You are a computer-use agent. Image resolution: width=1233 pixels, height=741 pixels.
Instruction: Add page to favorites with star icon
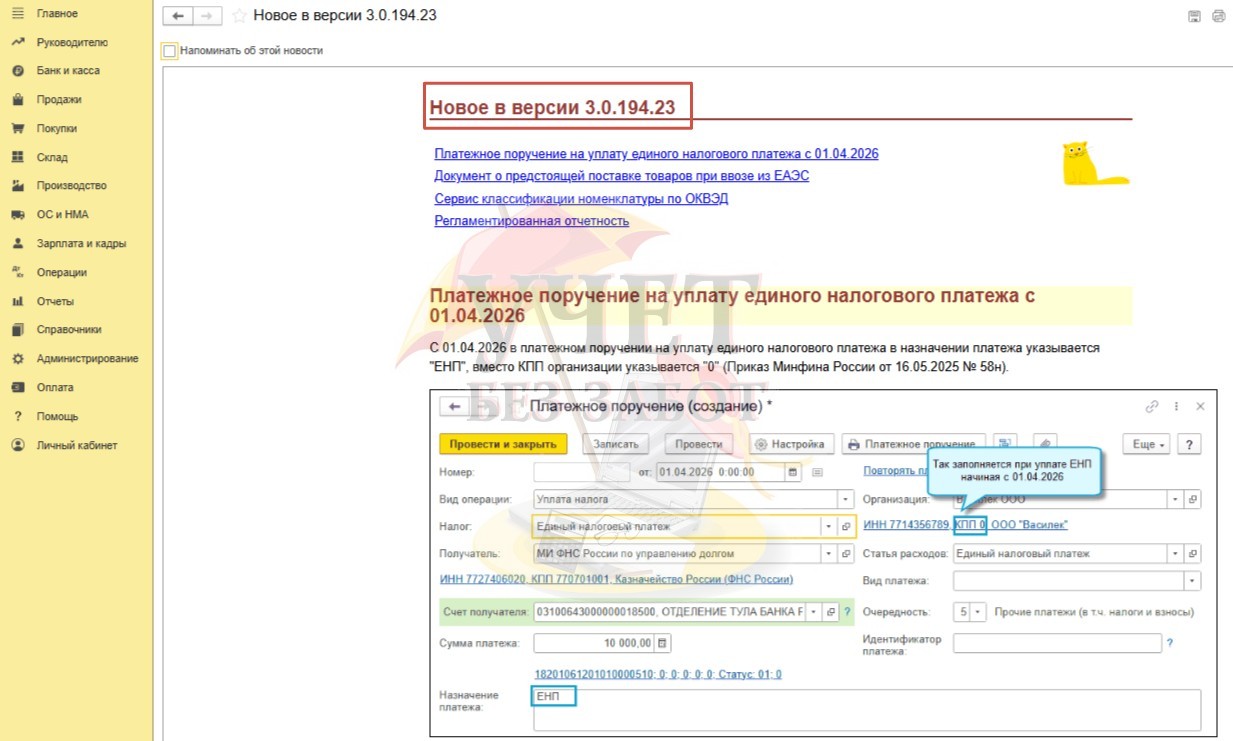[239, 16]
